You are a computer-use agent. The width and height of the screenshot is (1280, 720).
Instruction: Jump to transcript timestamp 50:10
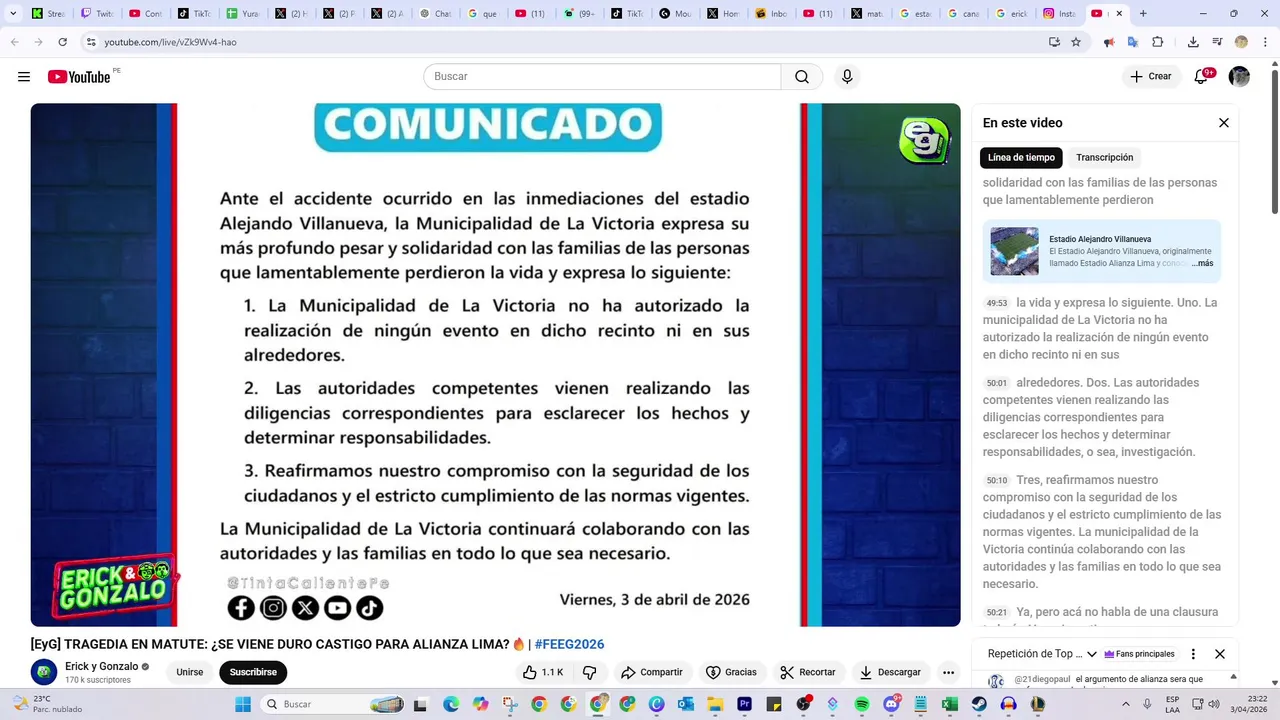tap(997, 480)
